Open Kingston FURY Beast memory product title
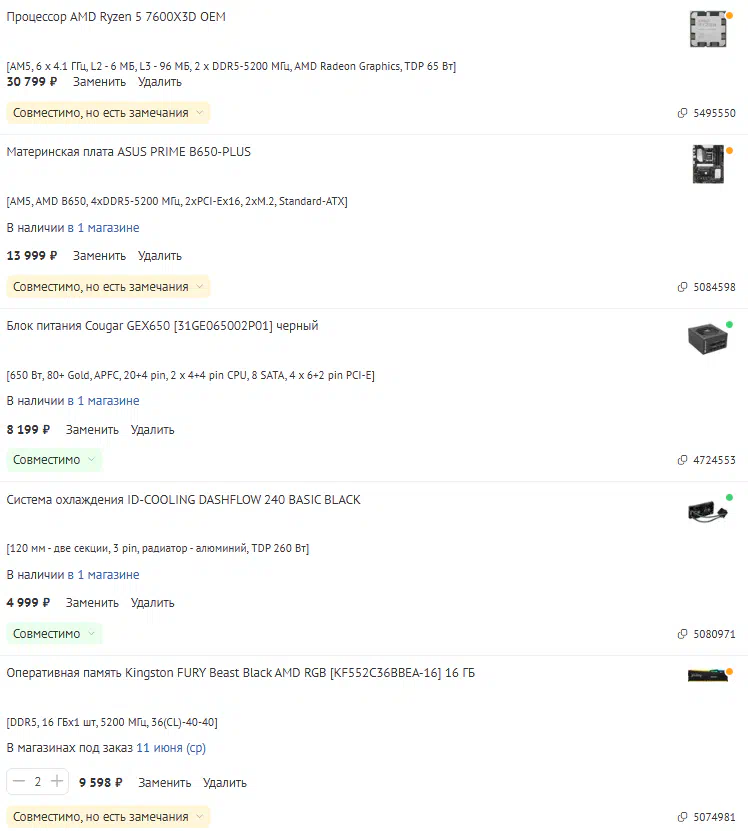Image resolution: width=748 pixels, height=831 pixels. point(241,673)
